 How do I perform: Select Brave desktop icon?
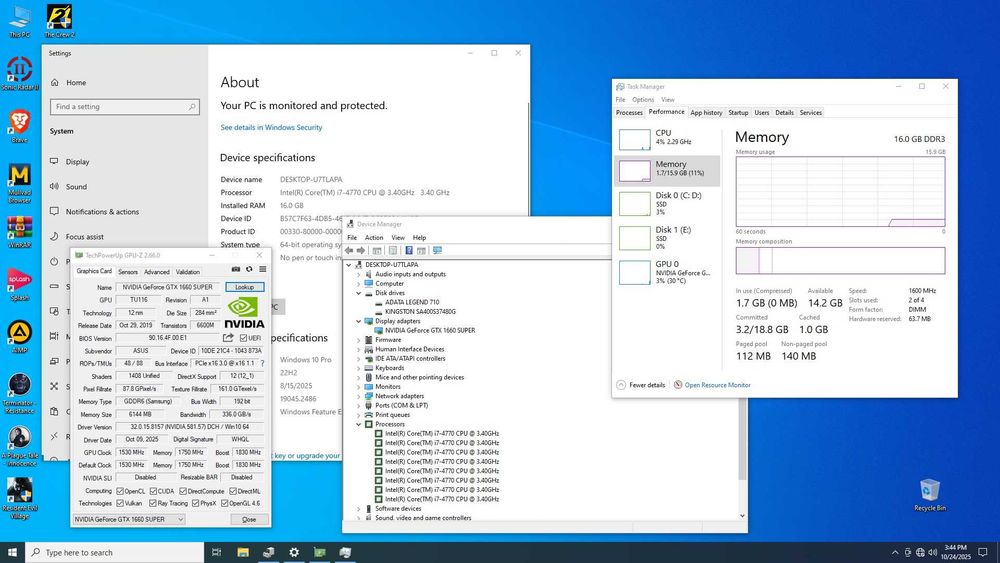pos(19,126)
